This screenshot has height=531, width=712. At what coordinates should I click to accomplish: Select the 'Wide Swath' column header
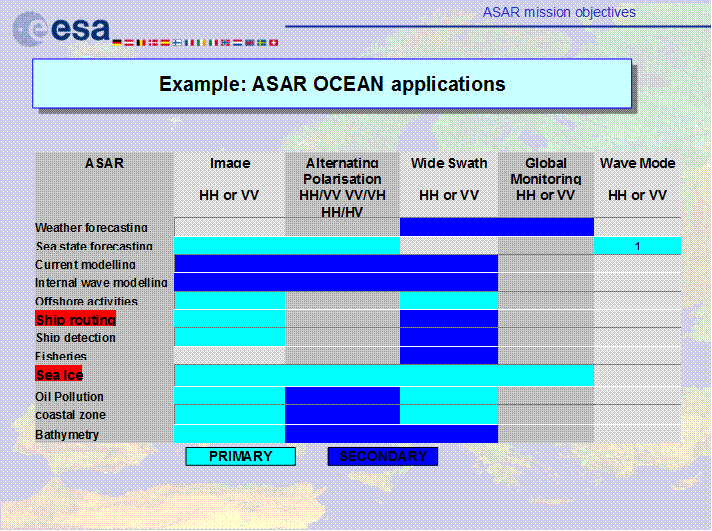[449, 185]
